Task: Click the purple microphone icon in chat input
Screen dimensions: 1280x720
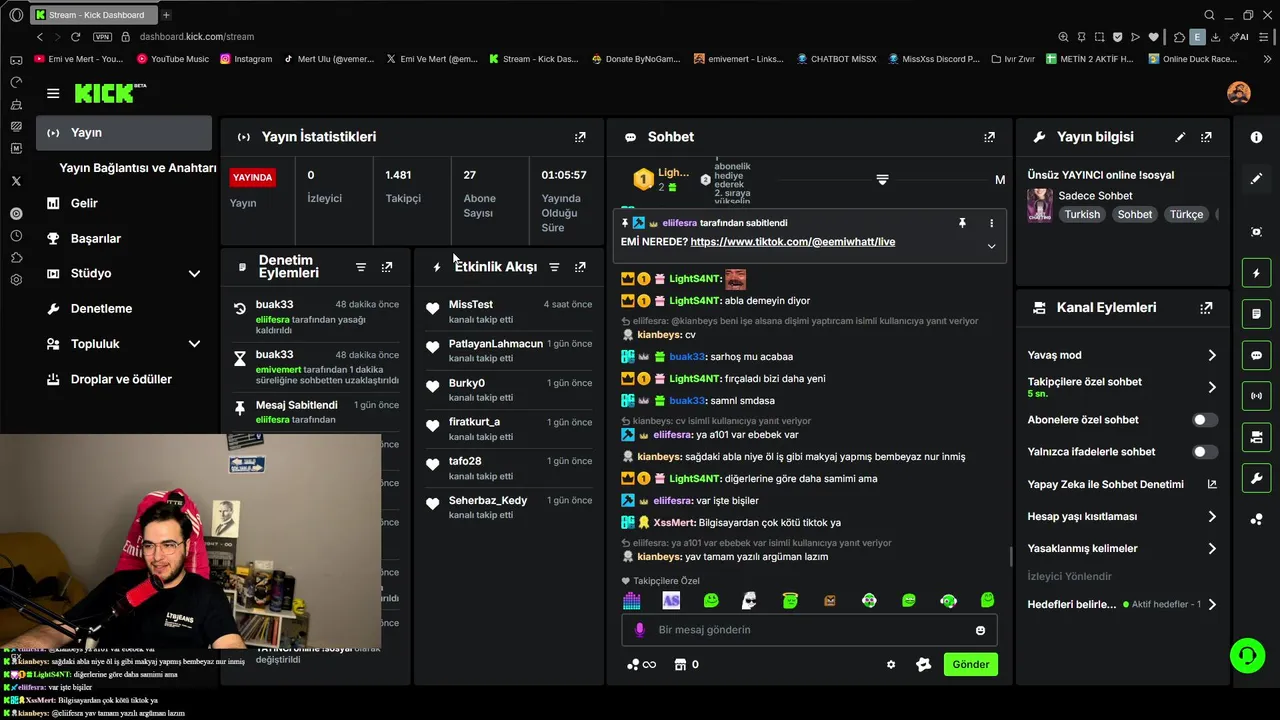Action: click(640, 630)
